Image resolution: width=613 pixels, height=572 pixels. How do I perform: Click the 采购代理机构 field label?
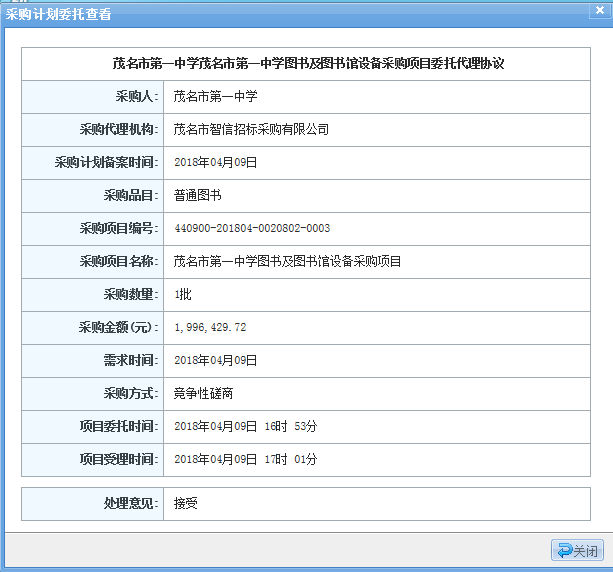click(x=118, y=129)
